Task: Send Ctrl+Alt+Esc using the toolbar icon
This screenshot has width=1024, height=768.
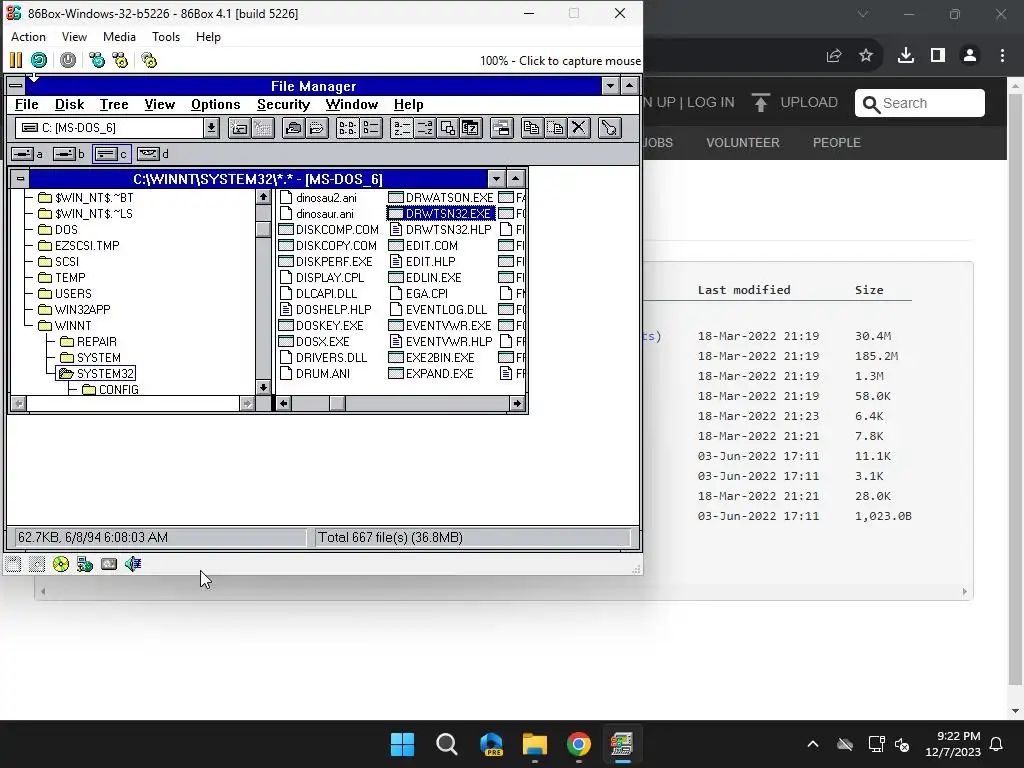Action: 121,61
